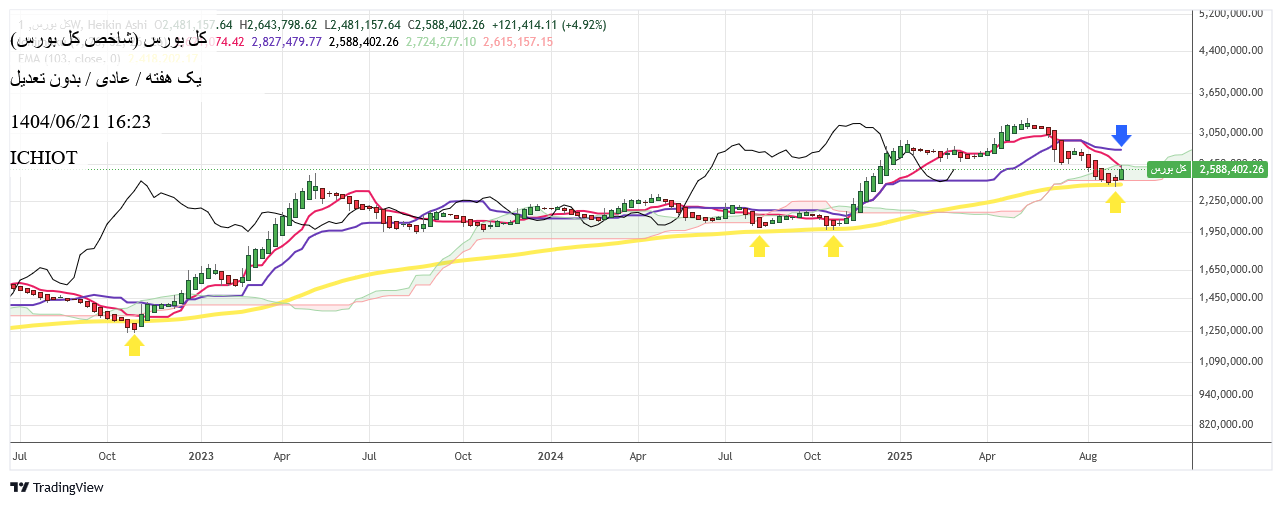Click the 3,050,000.00 price scale label
This screenshot has width=1282, height=505.
click(1233, 132)
